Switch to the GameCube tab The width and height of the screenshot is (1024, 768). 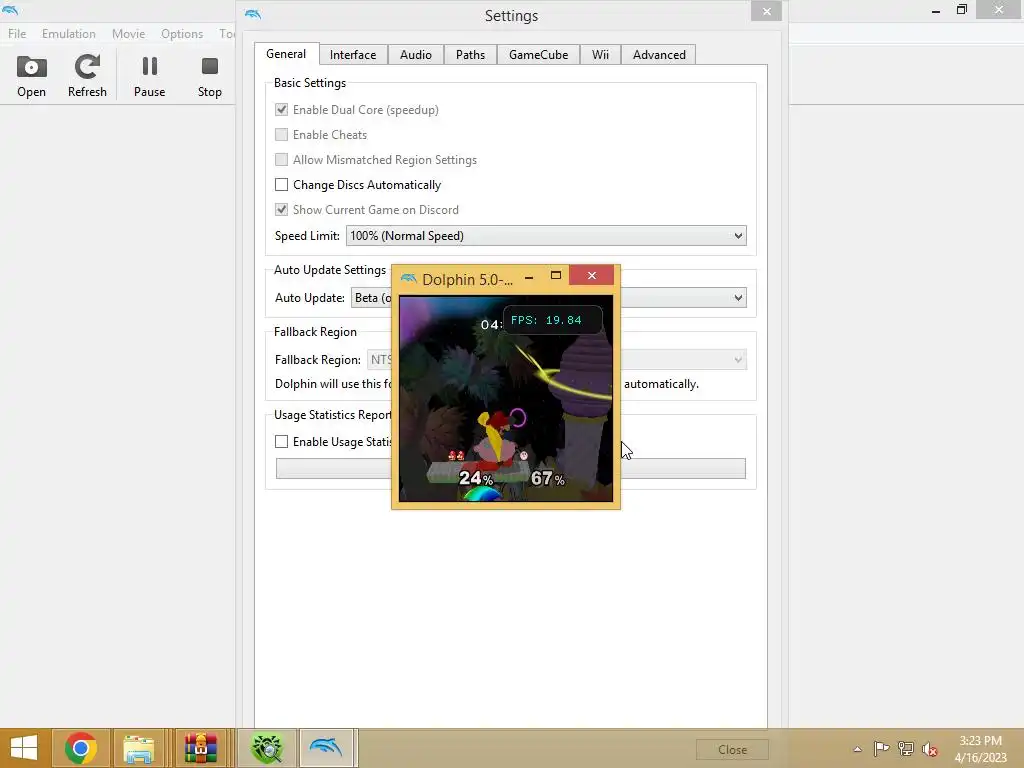[x=539, y=55]
